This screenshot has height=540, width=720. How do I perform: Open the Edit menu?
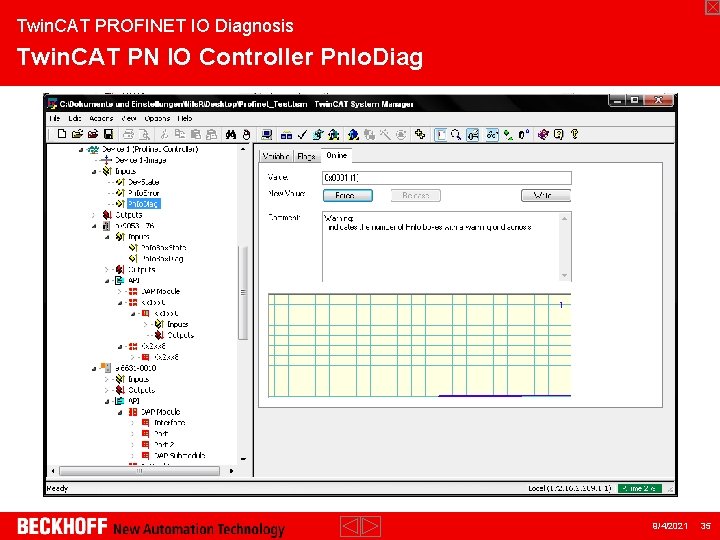click(x=74, y=118)
